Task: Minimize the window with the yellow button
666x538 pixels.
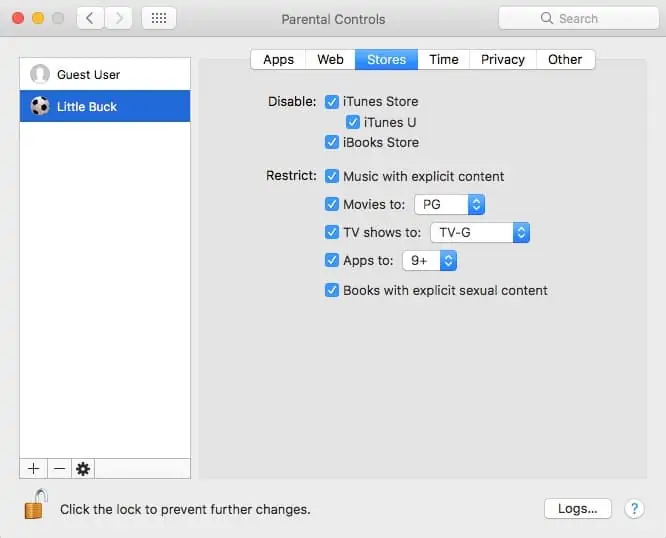Action: coord(38,18)
